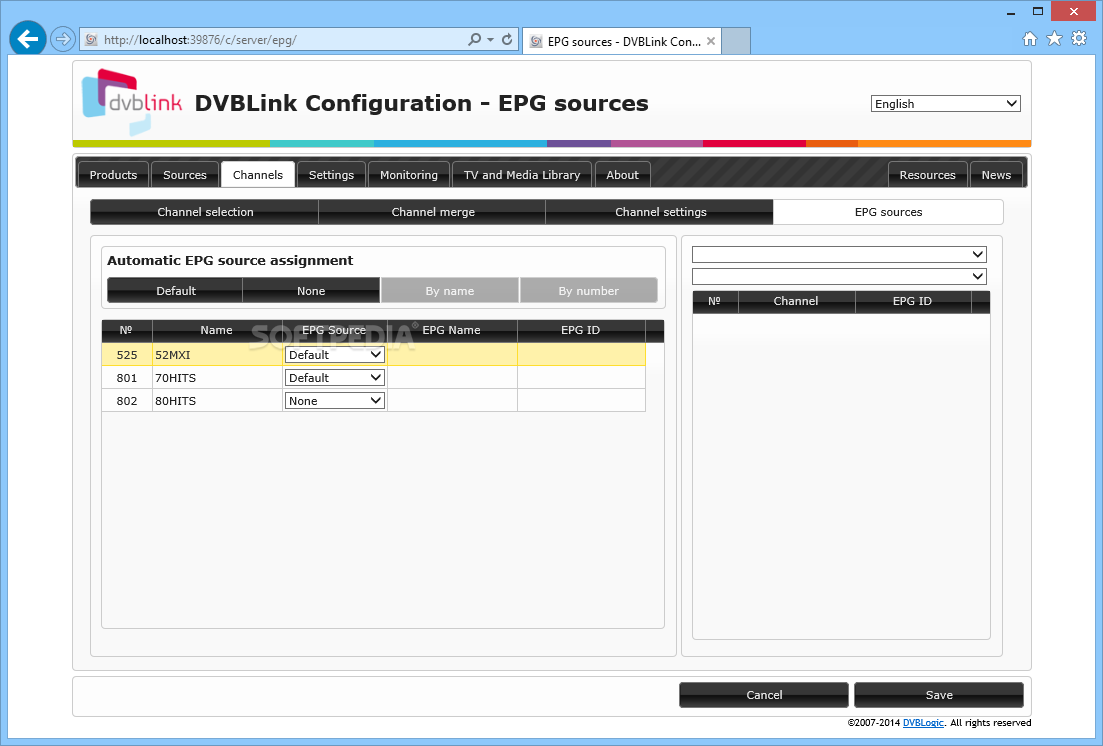
Task: Click the By name assignment button
Action: (x=450, y=291)
